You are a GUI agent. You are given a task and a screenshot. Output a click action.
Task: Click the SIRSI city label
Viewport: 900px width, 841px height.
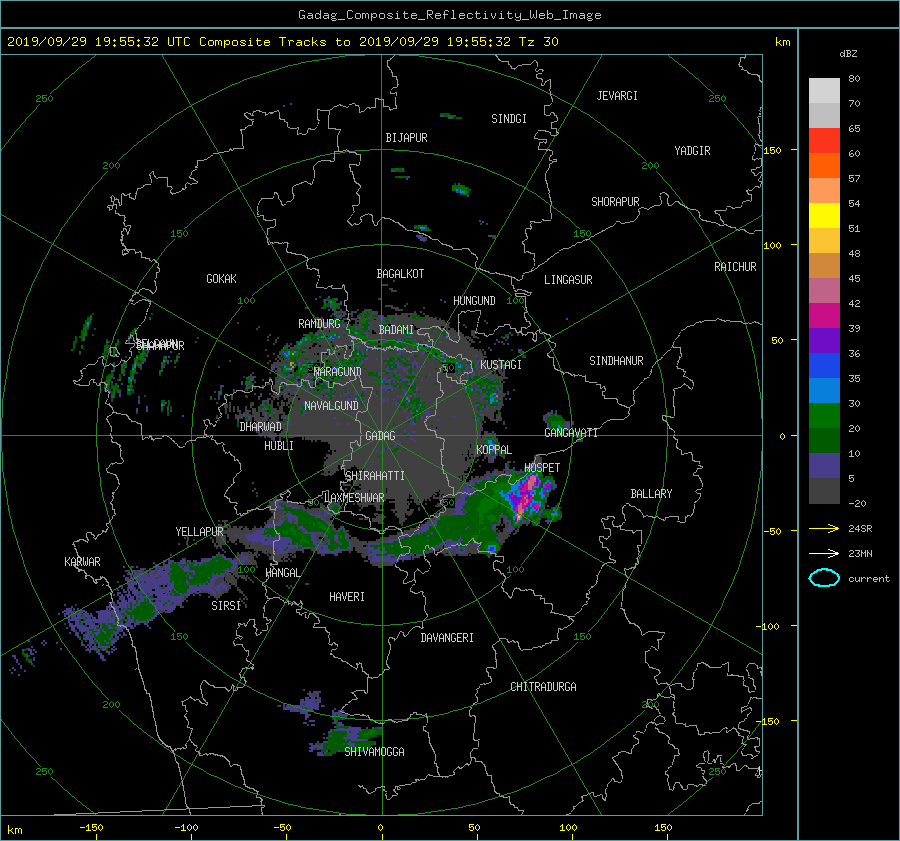(x=226, y=606)
